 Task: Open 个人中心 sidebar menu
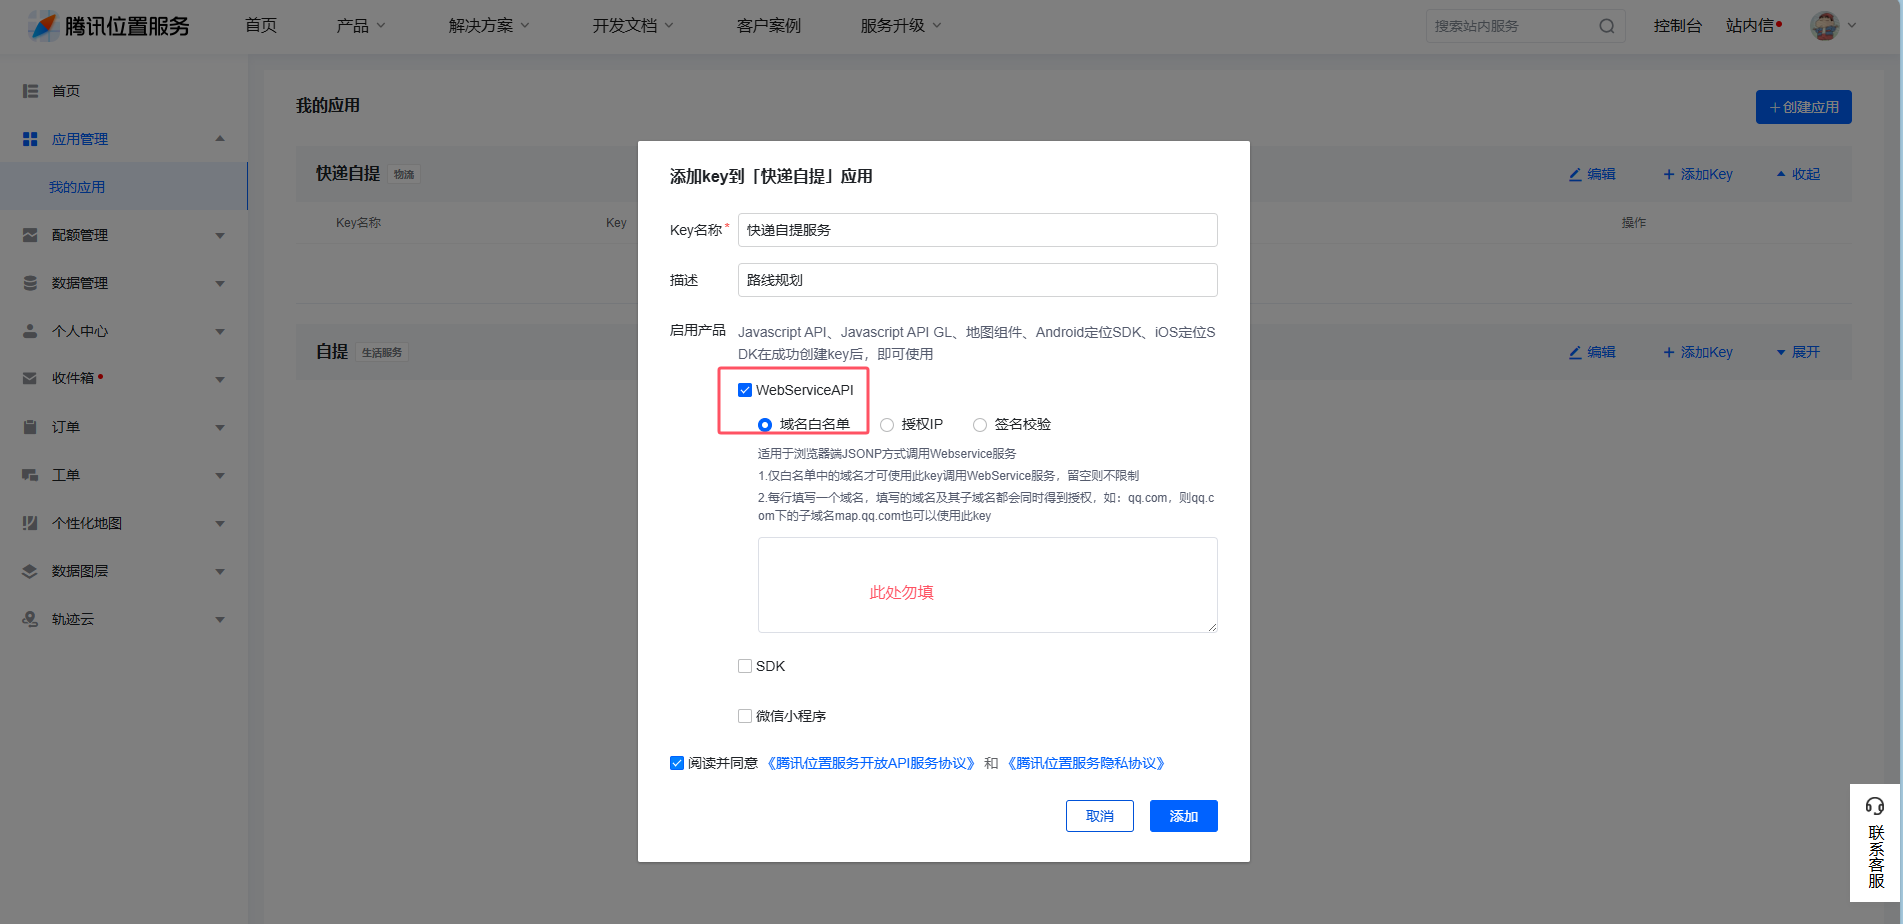[123, 331]
